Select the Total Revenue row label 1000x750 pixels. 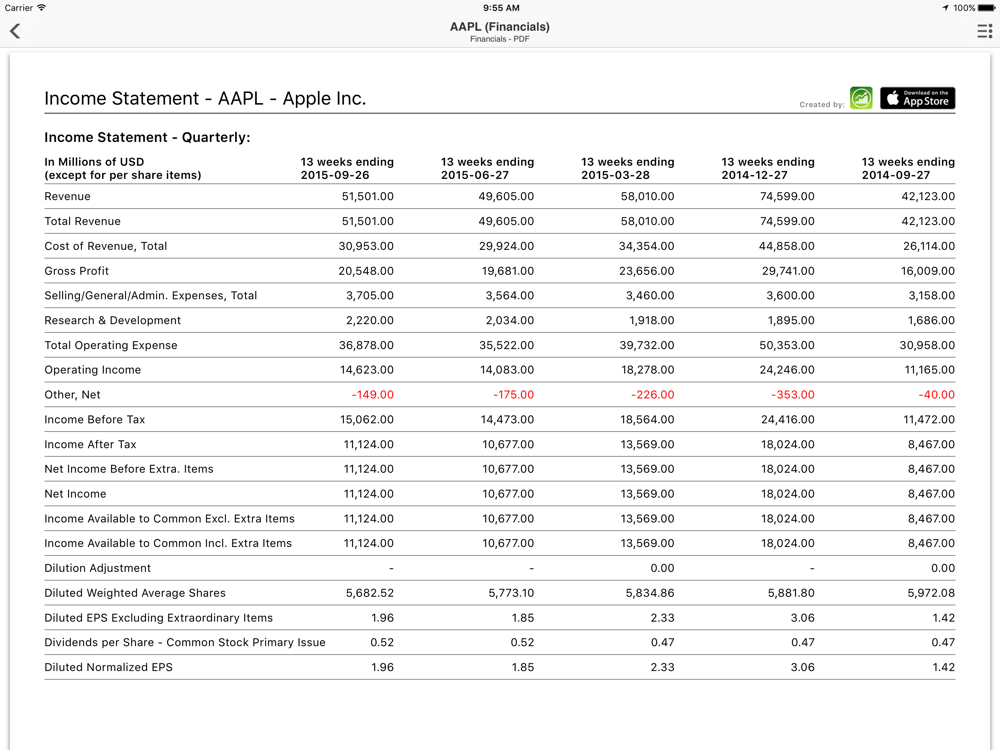[82, 221]
